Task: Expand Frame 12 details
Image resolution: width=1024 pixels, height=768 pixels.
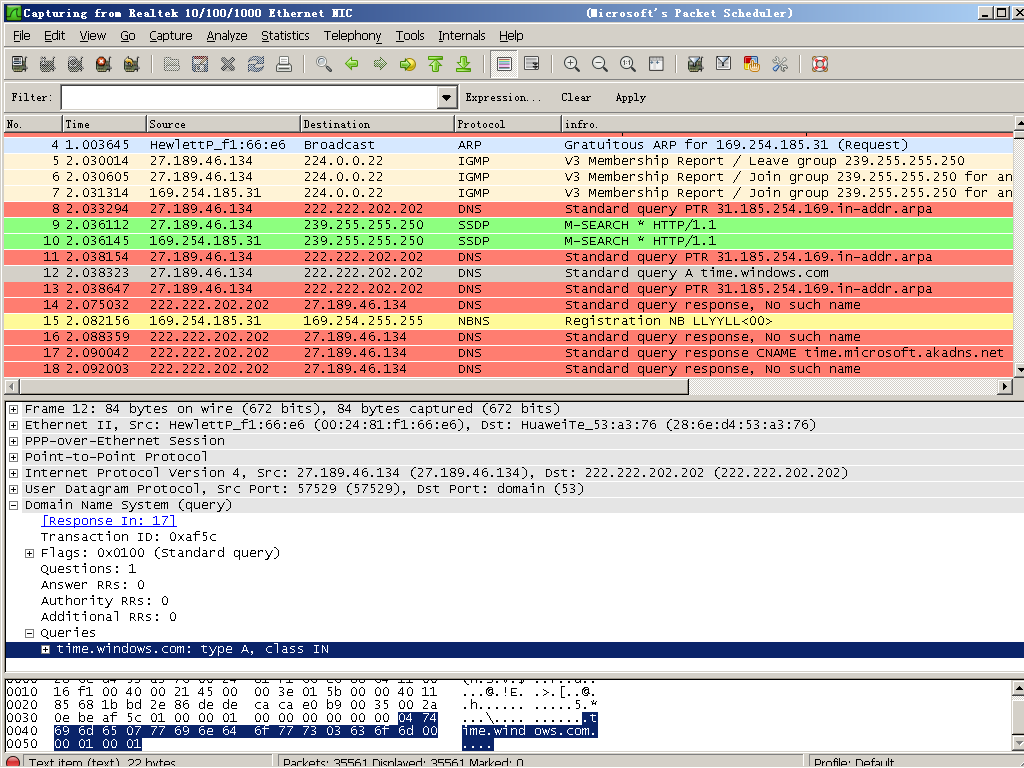Action: click(13, 409)
